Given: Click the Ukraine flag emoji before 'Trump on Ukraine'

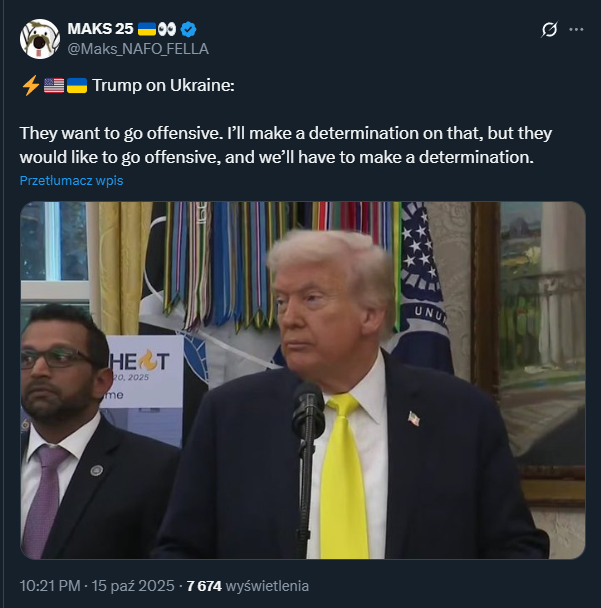Looking at the screenshot, I should point(77,86).
